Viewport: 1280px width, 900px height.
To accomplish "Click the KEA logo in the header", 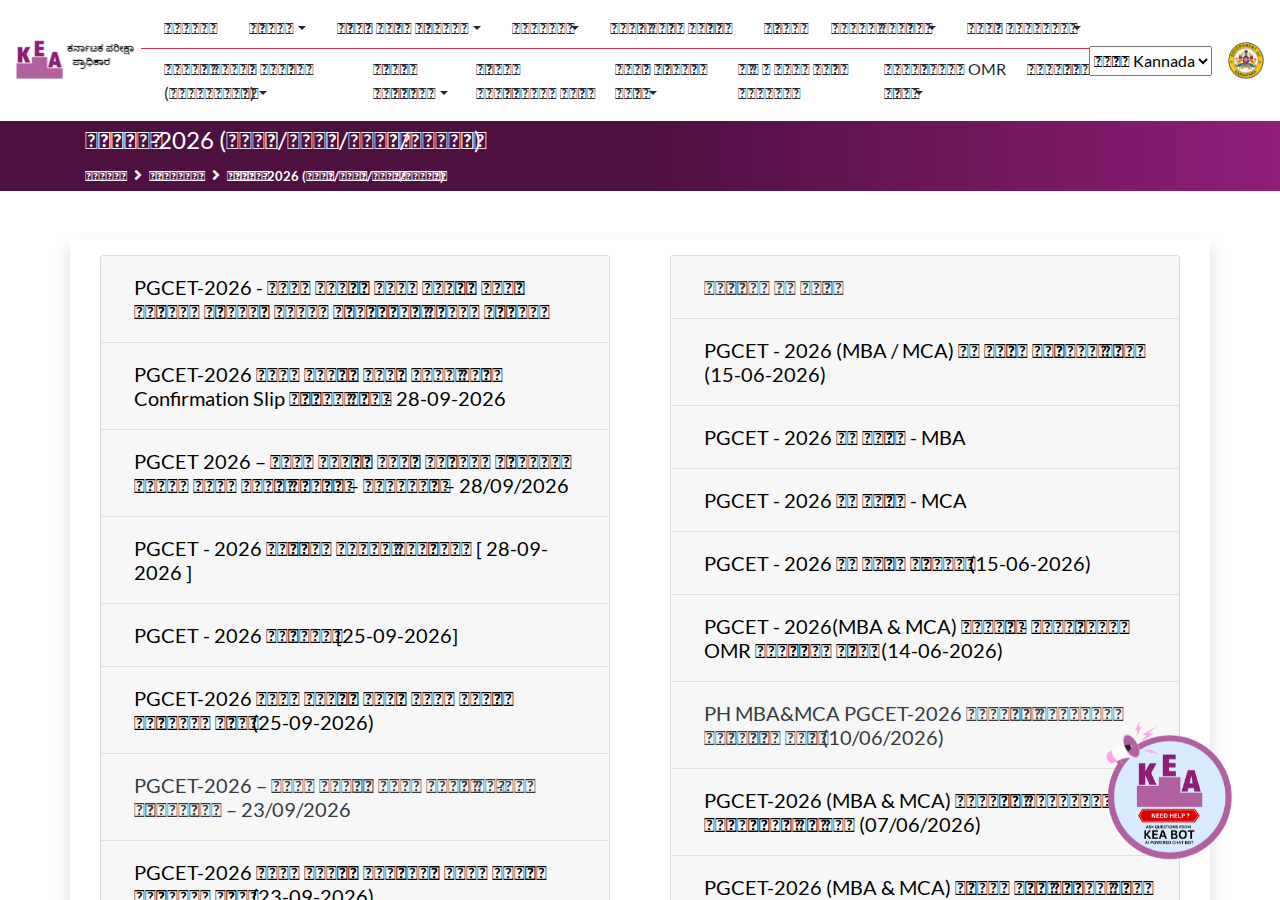I will click(x=75, y=60).
